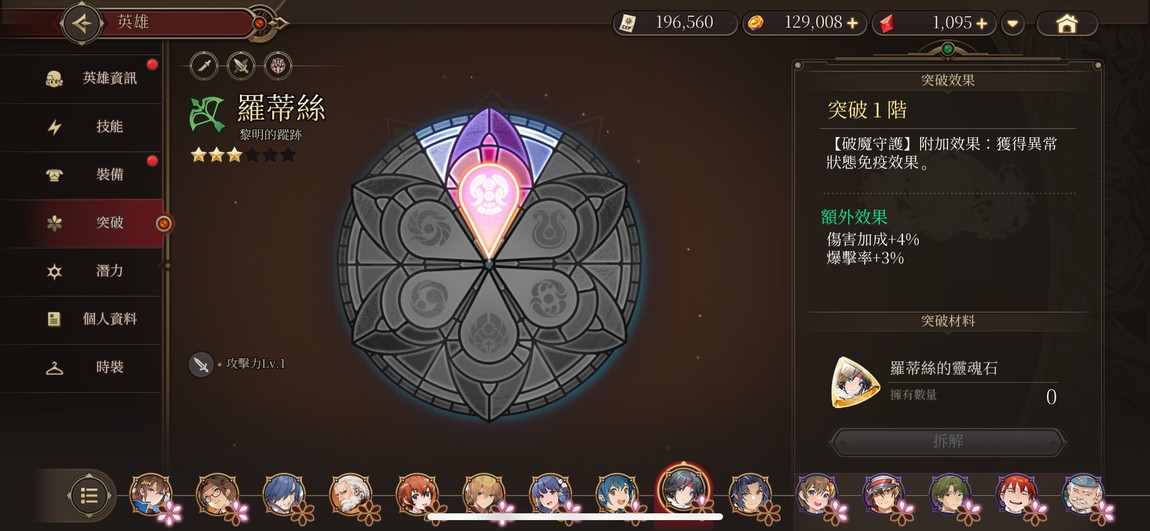Open the hero list menu icon
Image resolution: width=1150 pixels, height=531 pixels.
click(89, 496)
